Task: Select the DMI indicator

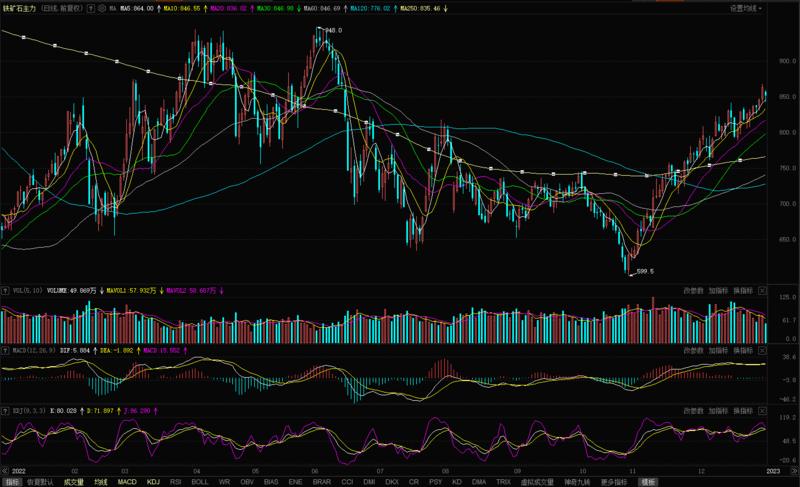Action: 369,482
